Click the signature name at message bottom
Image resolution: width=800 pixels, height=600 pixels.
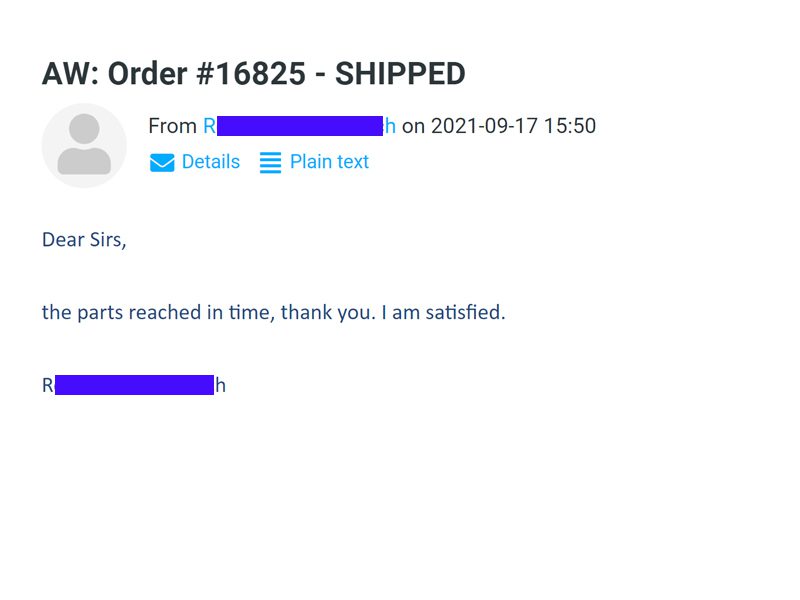click(x=134, y=385)
